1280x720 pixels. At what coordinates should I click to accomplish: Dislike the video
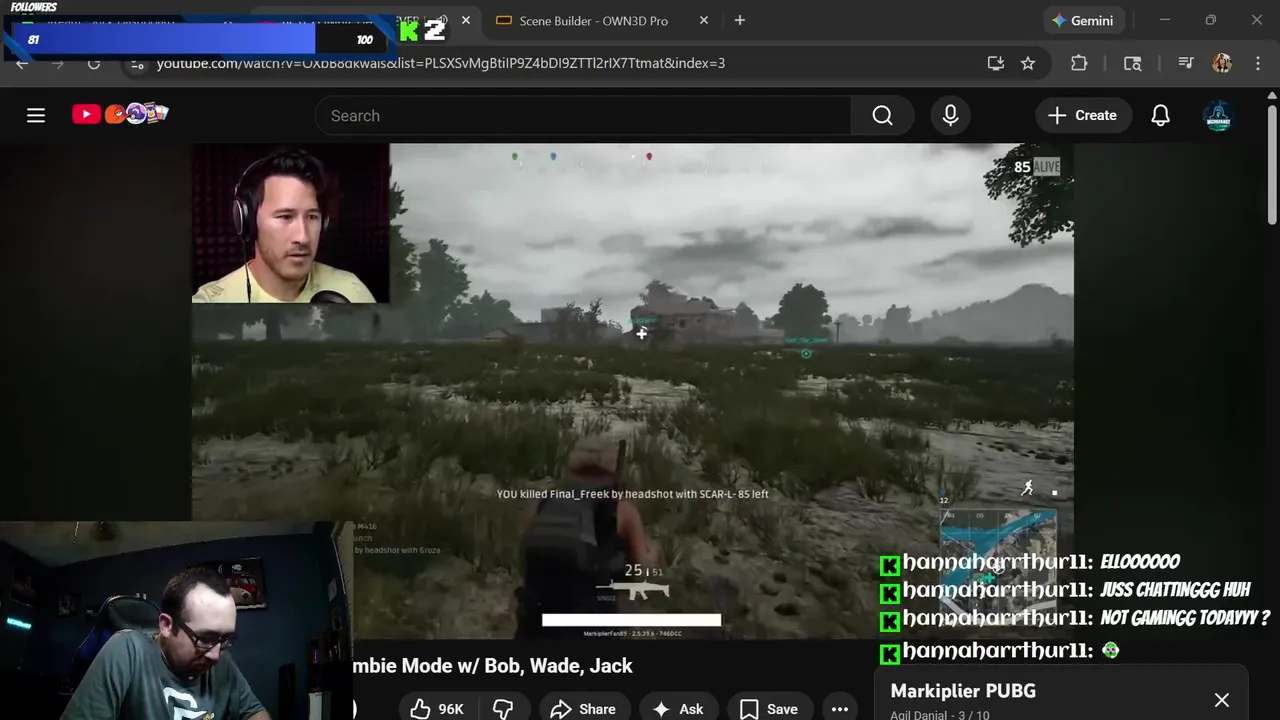(x=503, y=708)
